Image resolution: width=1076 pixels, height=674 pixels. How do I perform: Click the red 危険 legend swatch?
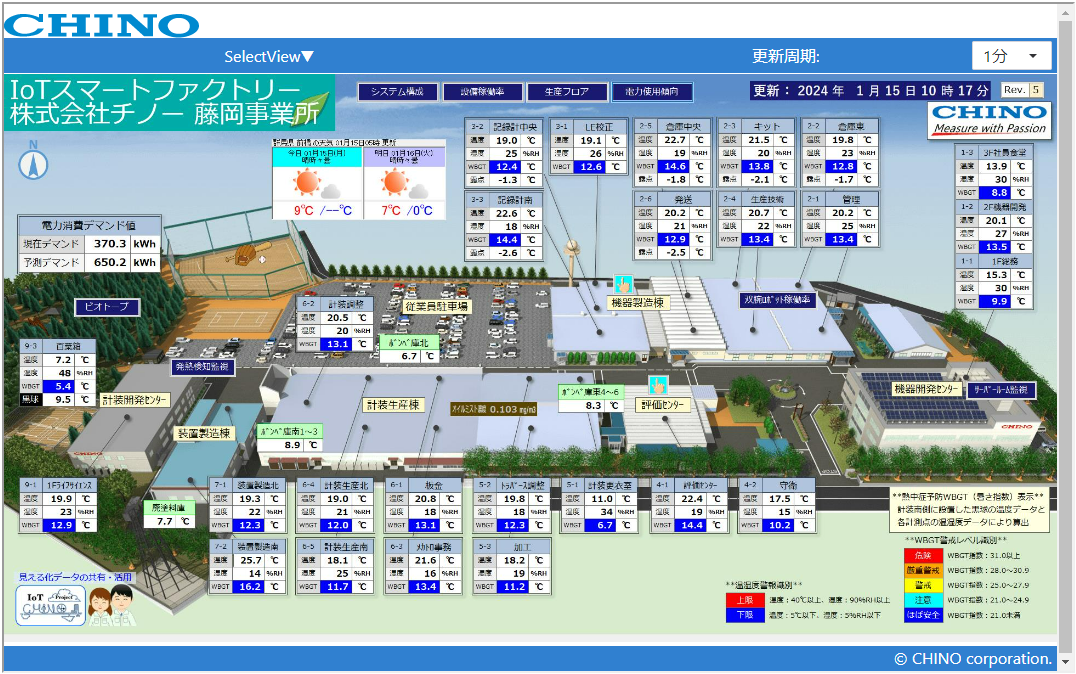(923, 556)
